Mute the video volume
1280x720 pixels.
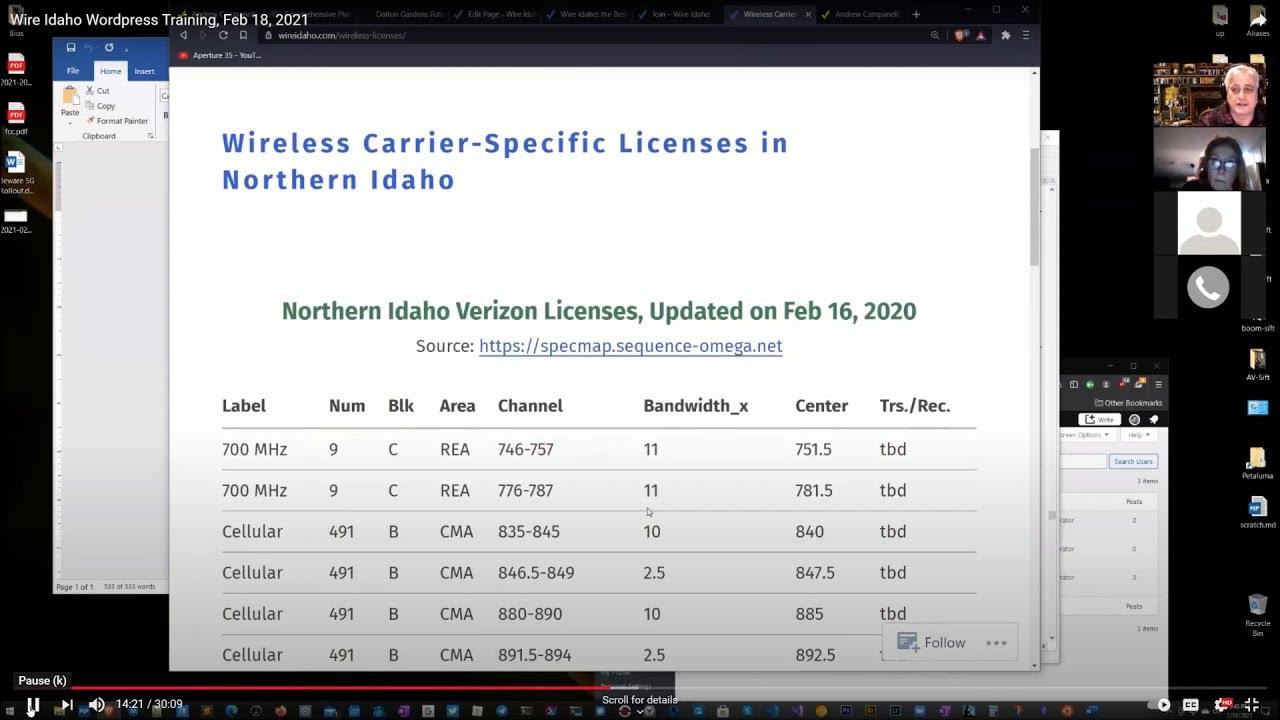click(x=96, y=705)
